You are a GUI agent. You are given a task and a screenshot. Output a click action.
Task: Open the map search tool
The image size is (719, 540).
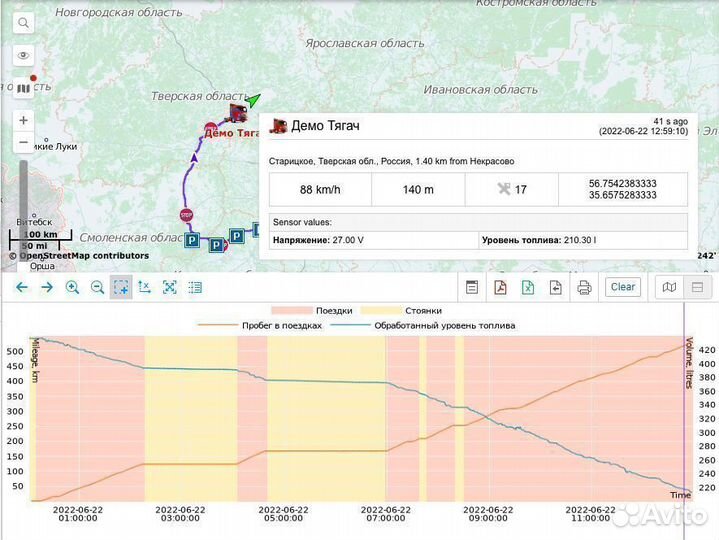click(x=24, y=22)
